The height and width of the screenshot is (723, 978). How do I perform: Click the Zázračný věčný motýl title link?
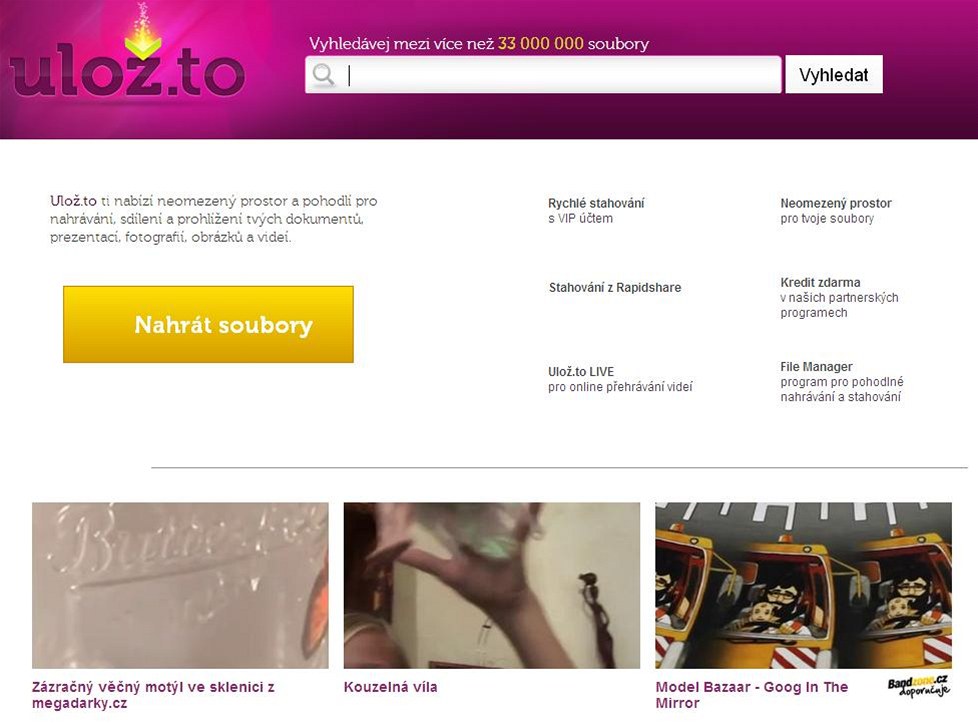pyautogui.click(x=153, y=695)
